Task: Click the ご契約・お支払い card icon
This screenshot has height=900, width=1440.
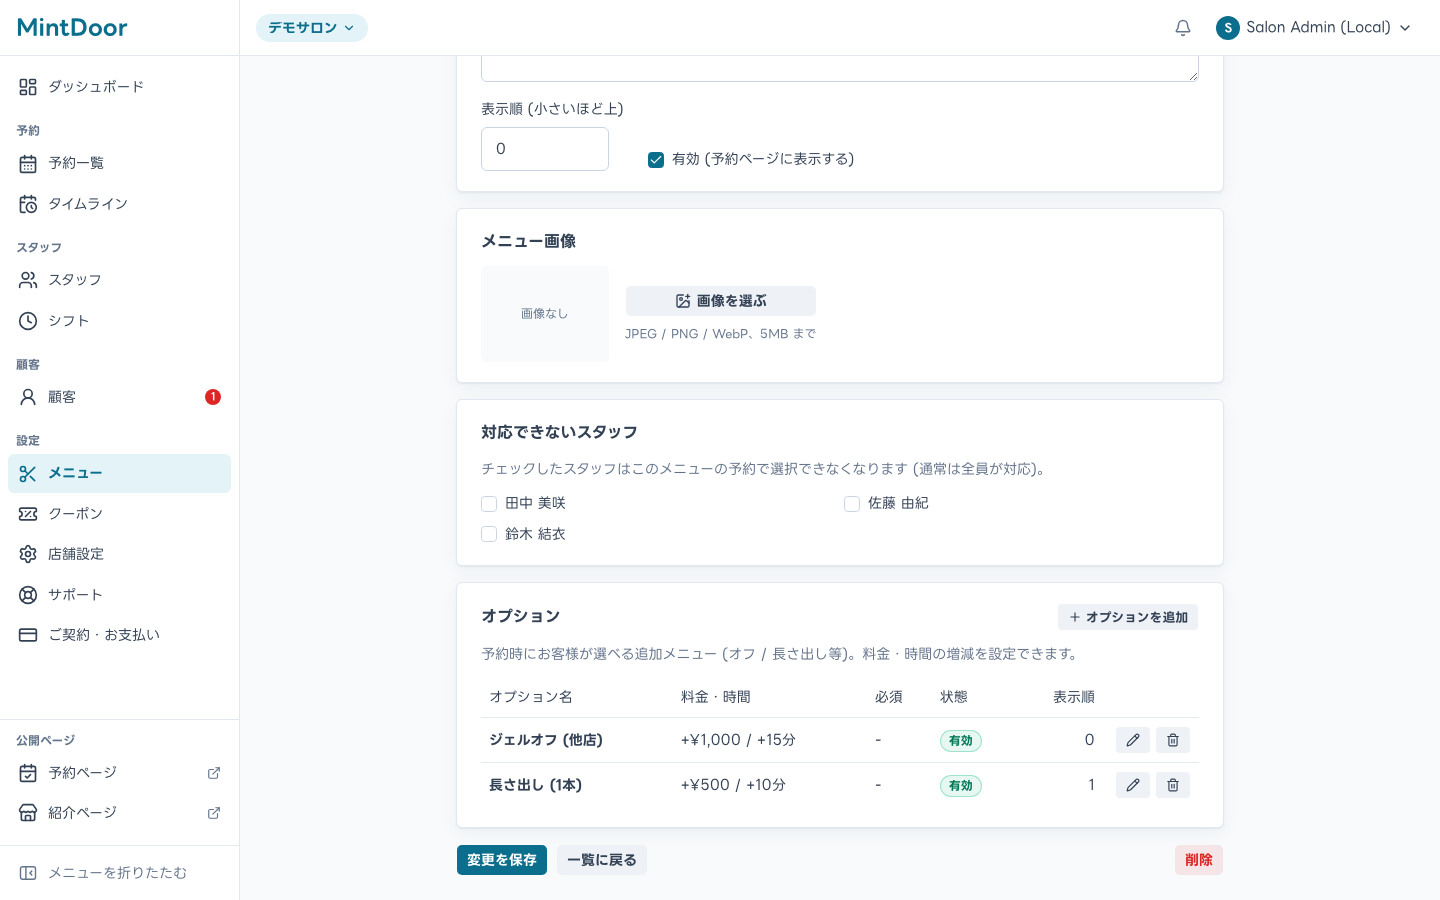Action: (28, 635)
